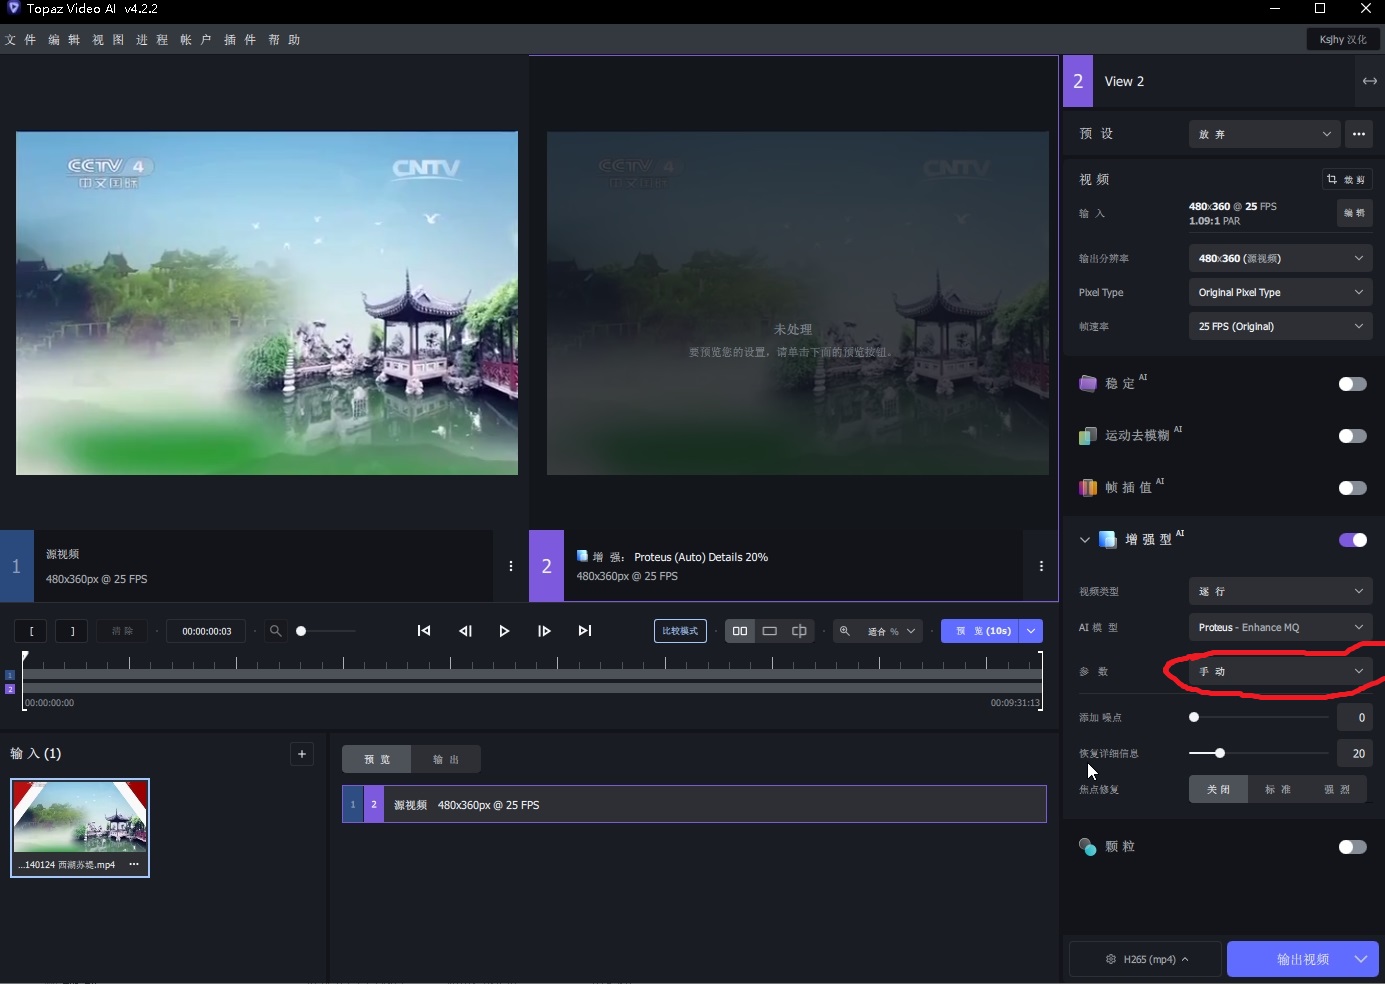
Task: Open the preset three-dot options button
Action: click(x=1358, y=134)
